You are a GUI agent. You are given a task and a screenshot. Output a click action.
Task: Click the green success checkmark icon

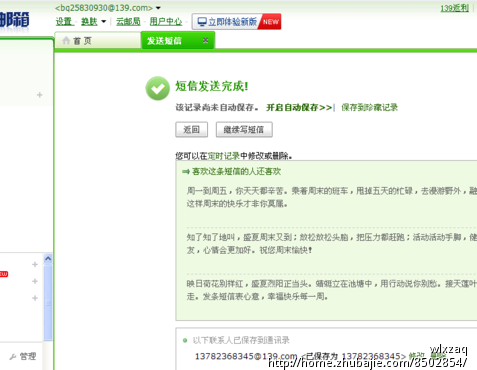click(x=158, y=88)
